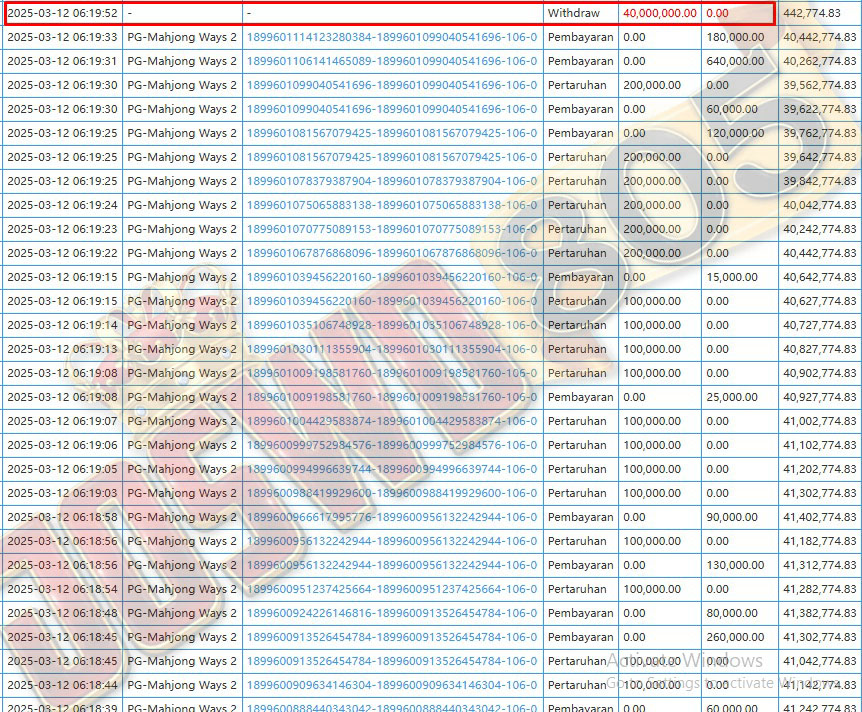
Task: Select the 2025-03-12 06:19:52 timestamp cell
Action: point(62,13)
